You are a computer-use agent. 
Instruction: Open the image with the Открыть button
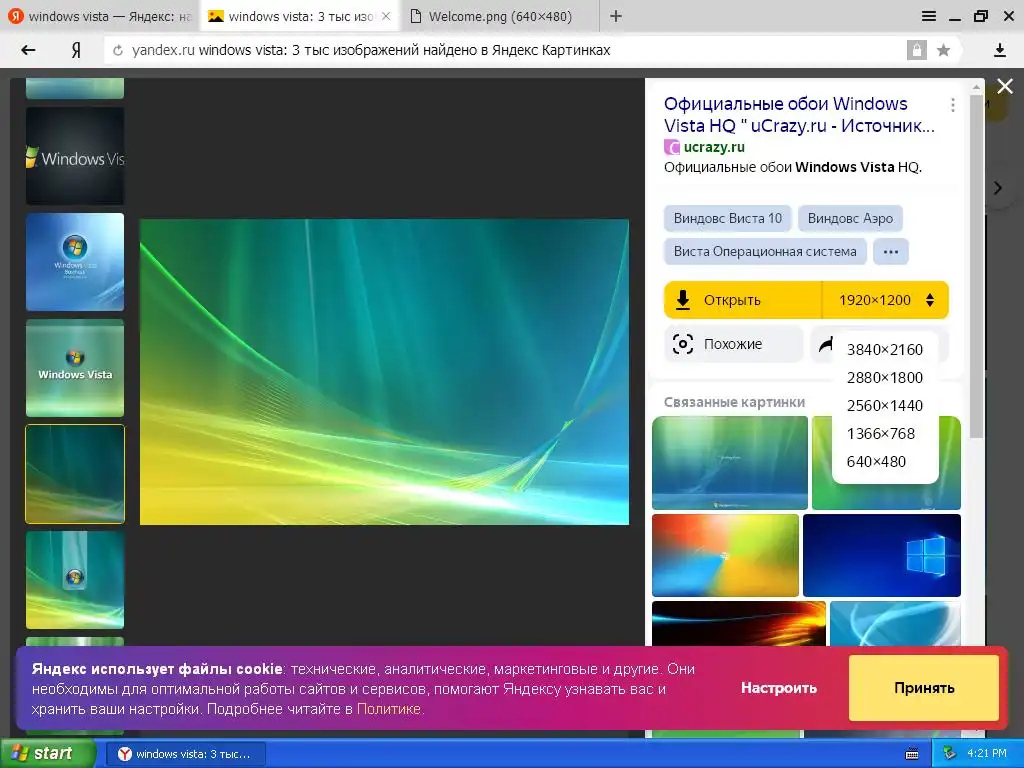click(743, 300)
